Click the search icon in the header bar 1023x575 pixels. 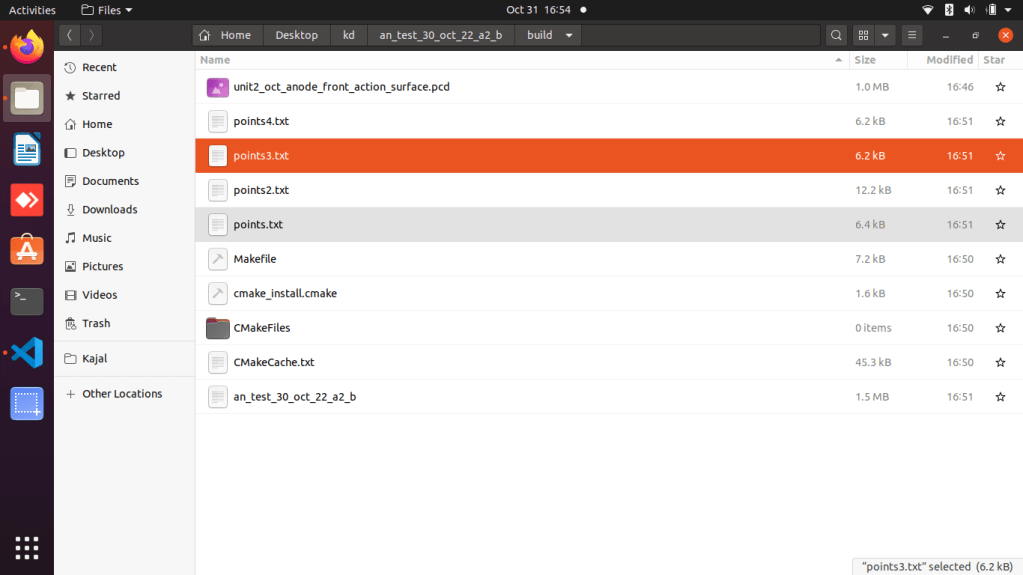(x=836, y=35)
